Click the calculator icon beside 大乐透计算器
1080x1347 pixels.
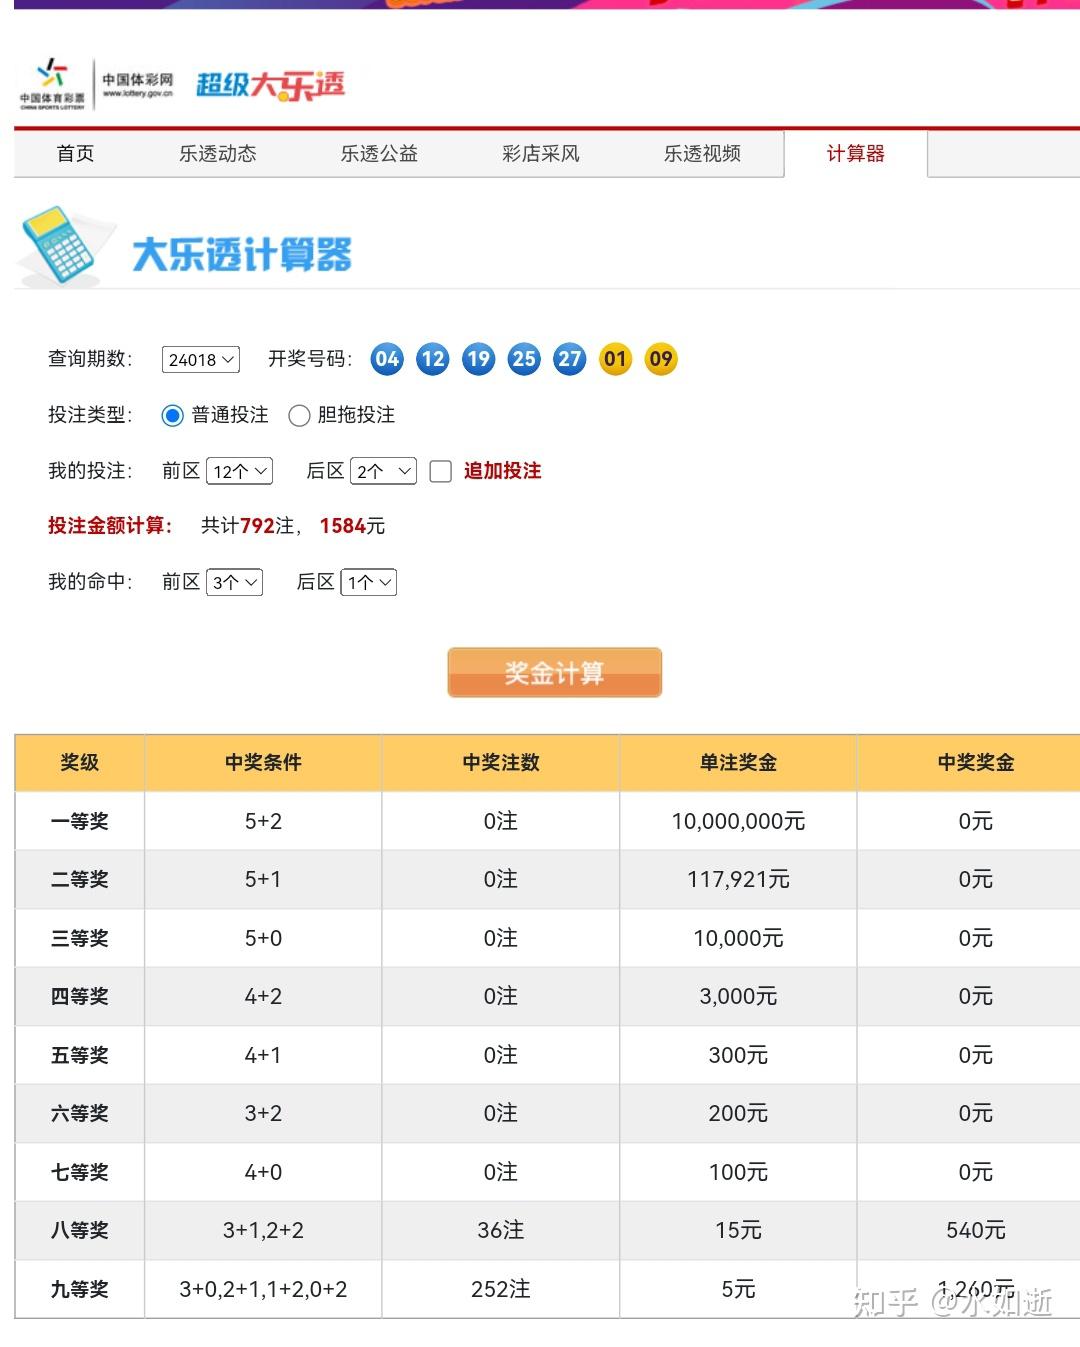60,245
